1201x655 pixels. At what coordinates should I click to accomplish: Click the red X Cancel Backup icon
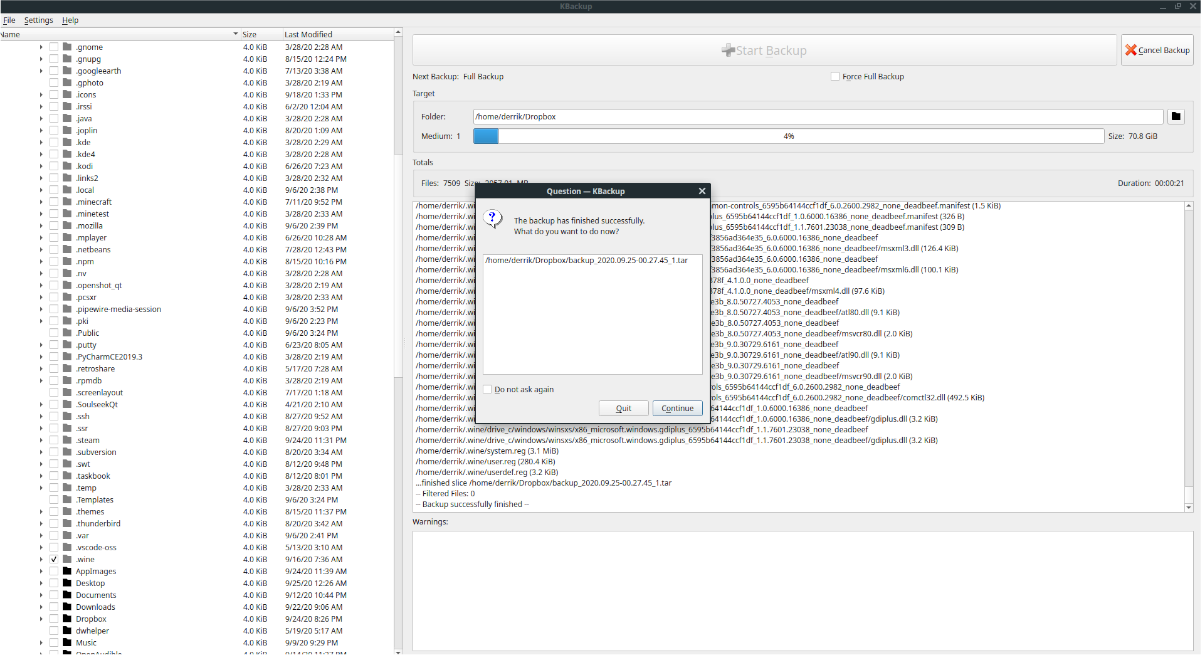[1131, 49]
